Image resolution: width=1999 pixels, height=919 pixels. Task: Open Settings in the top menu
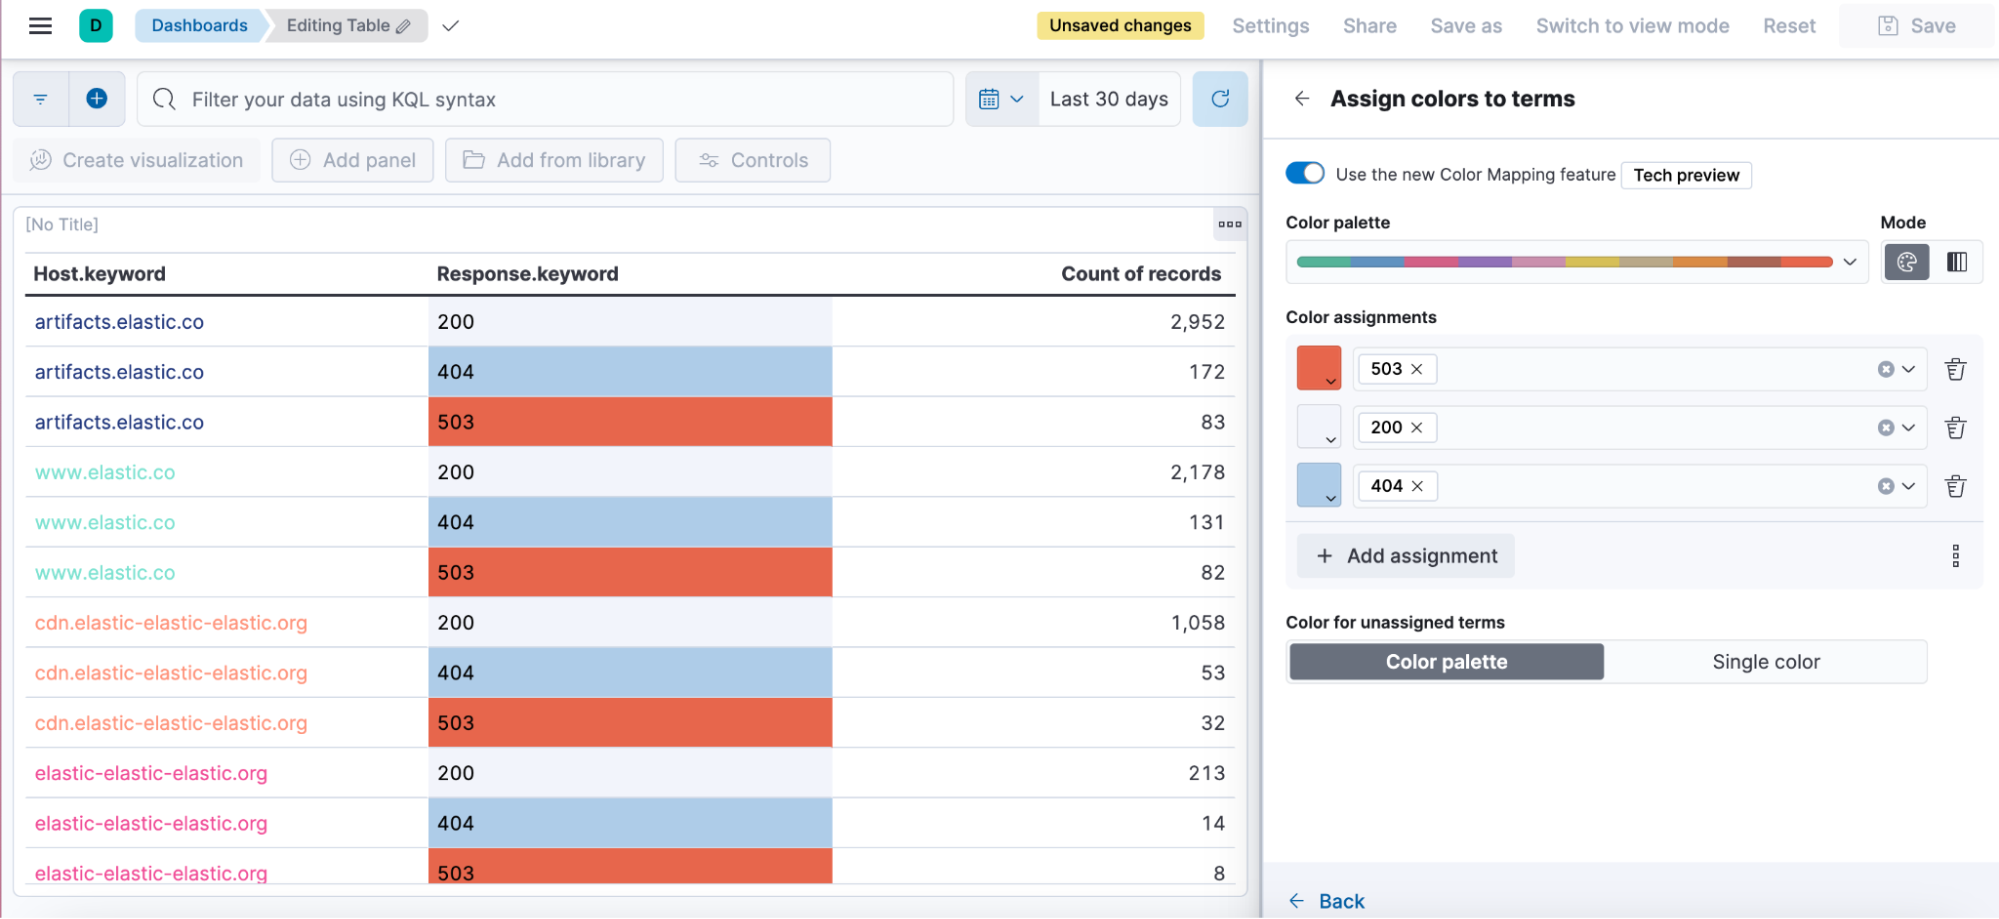[x=1270, y=26]
